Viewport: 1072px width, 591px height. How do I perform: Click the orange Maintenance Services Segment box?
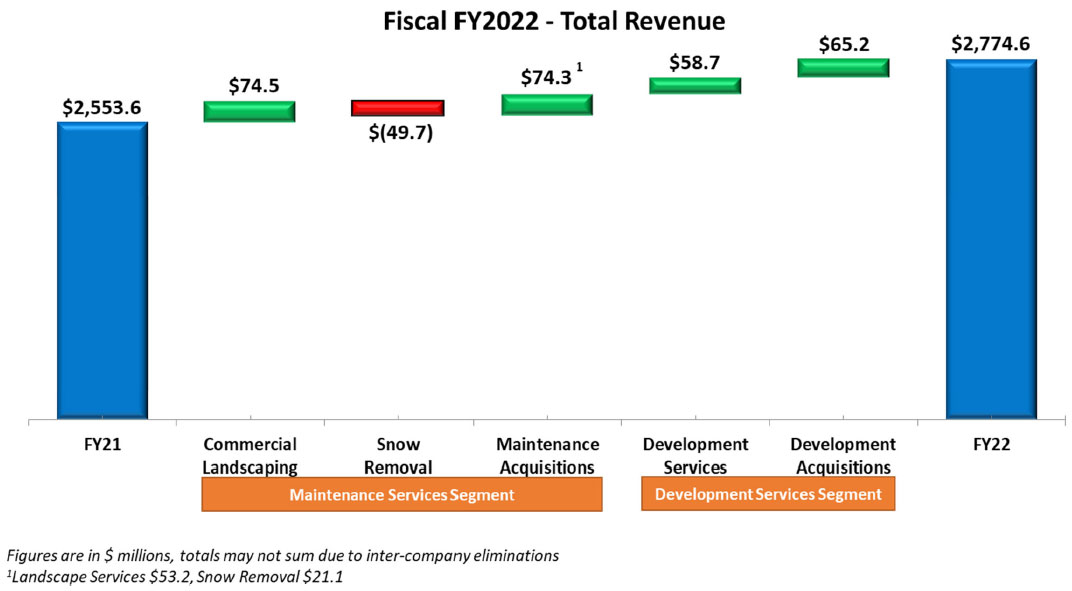(401, 494)
